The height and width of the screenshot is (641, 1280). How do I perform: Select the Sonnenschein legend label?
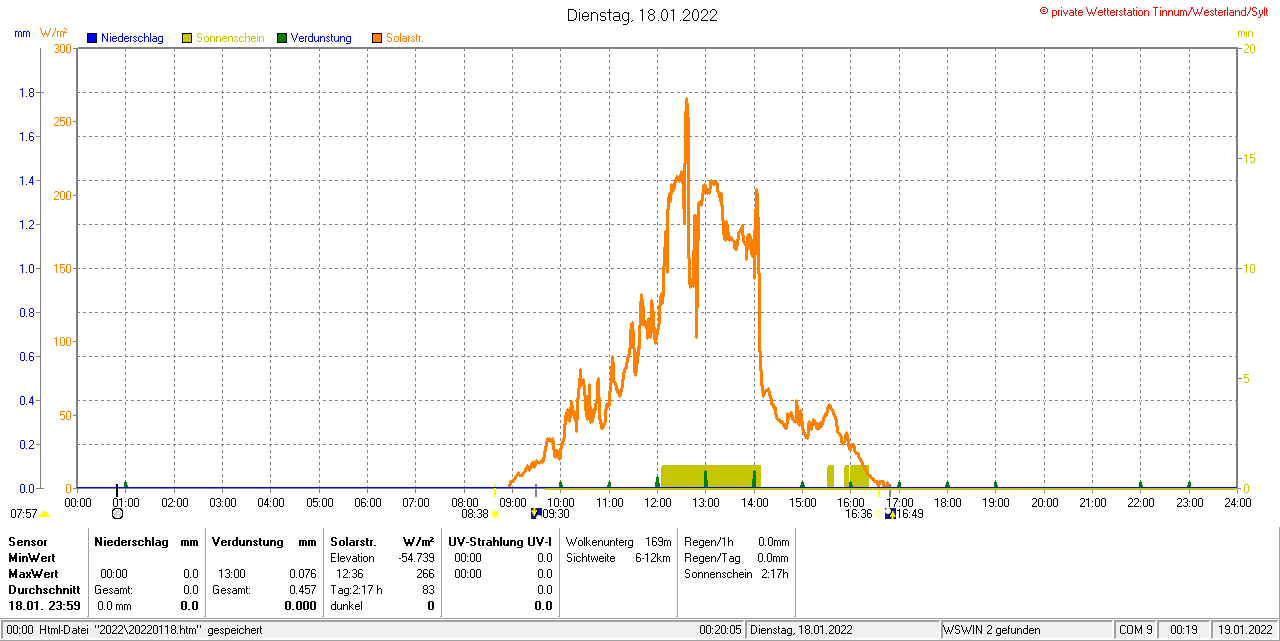point(230,38)
